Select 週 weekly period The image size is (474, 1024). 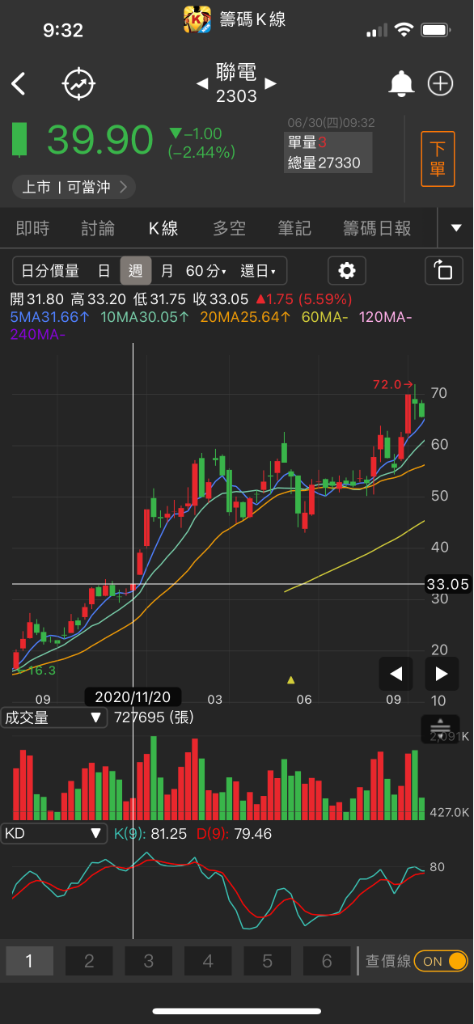tap(136, 270)
